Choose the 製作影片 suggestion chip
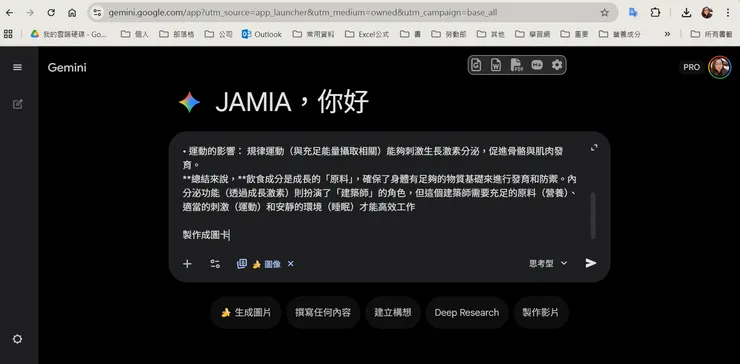 click(x=541, y=313)
